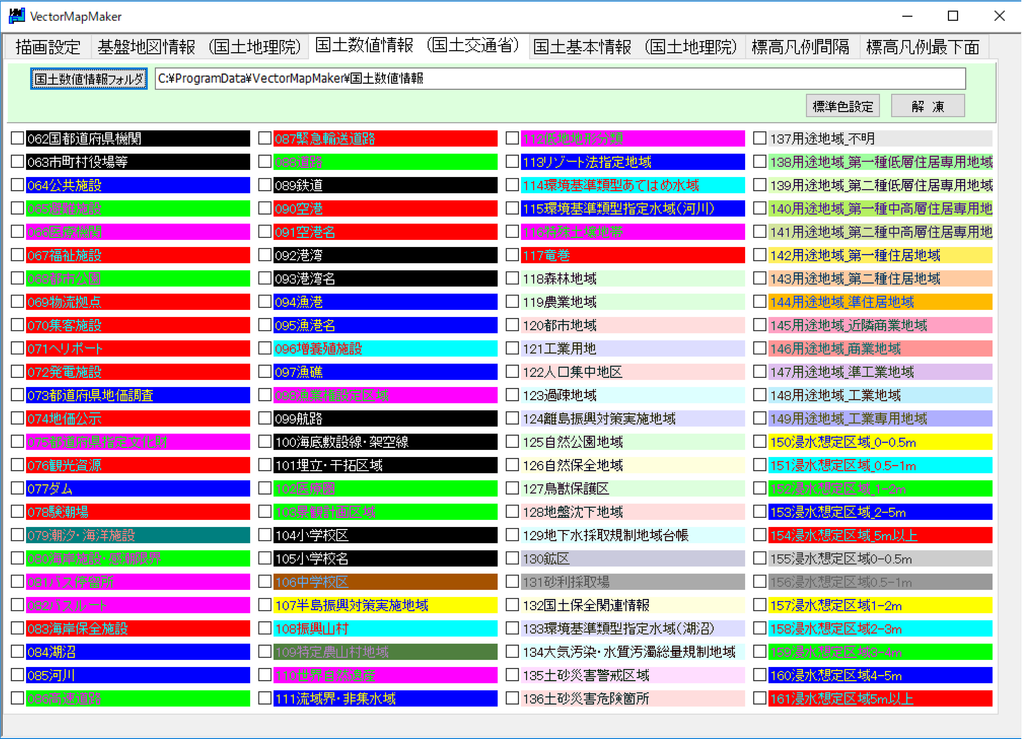
Task: Switch to the 描画設定 tab
Action: coord(47,47)
